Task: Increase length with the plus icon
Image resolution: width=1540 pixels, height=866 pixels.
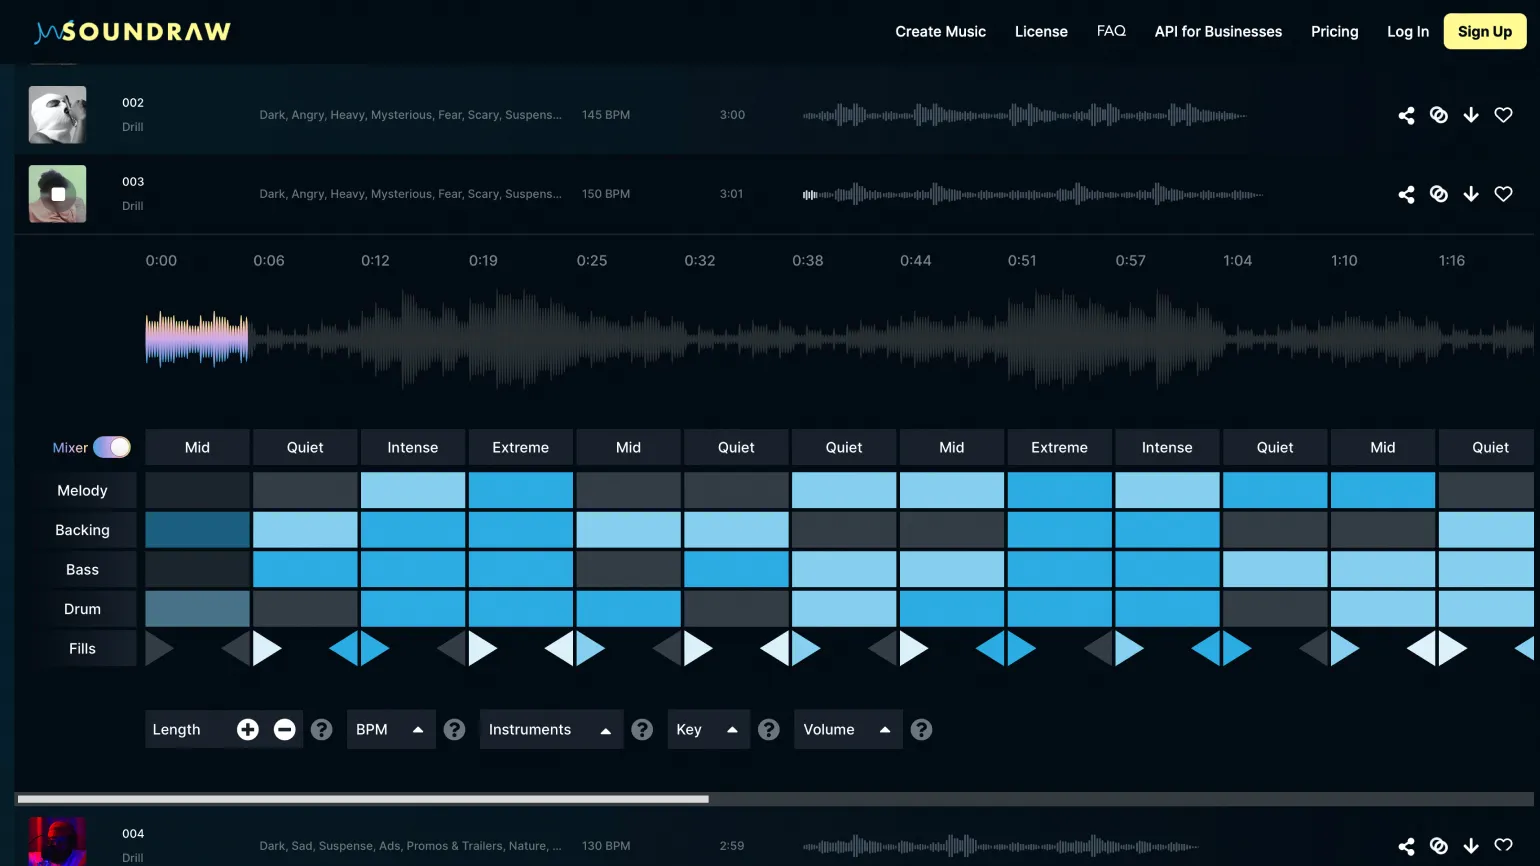Action: click(248, 730)
